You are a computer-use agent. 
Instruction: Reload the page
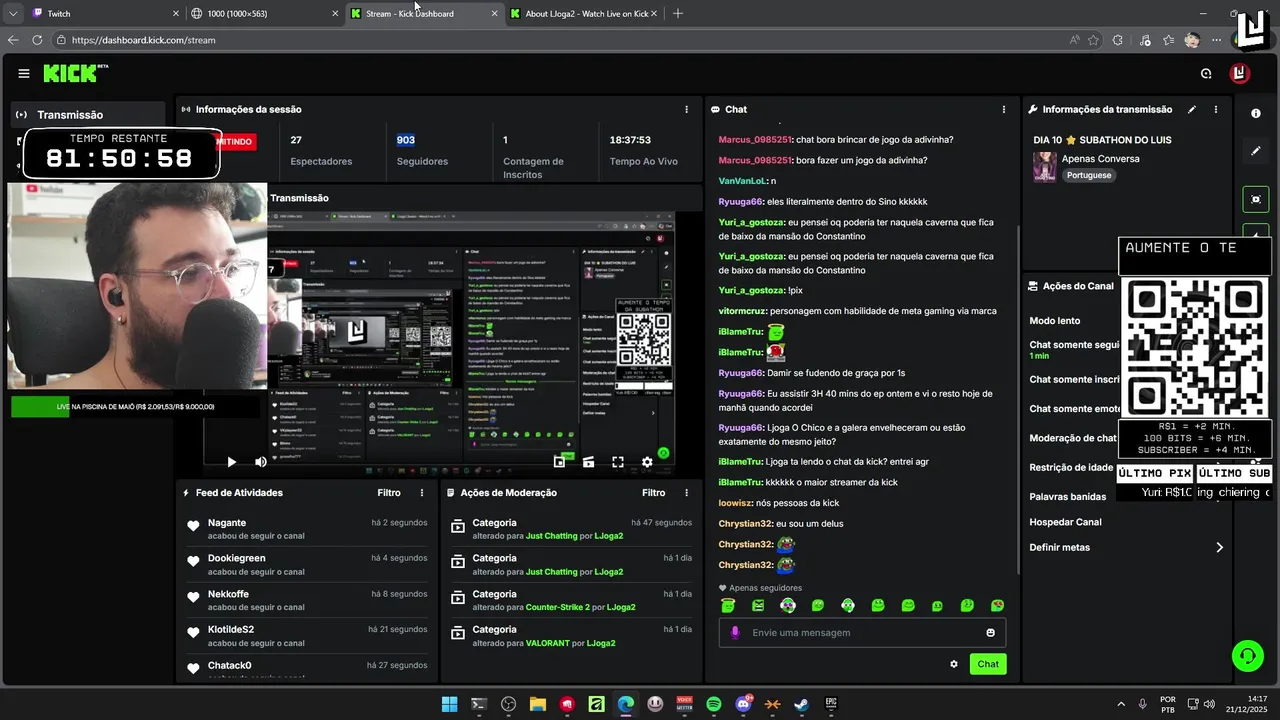(x=37, y=40)
